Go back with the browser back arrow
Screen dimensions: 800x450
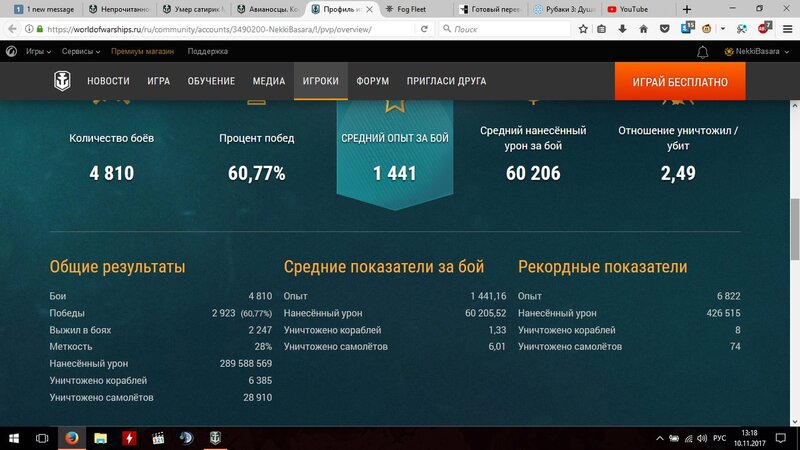click(x=12, y=29)
